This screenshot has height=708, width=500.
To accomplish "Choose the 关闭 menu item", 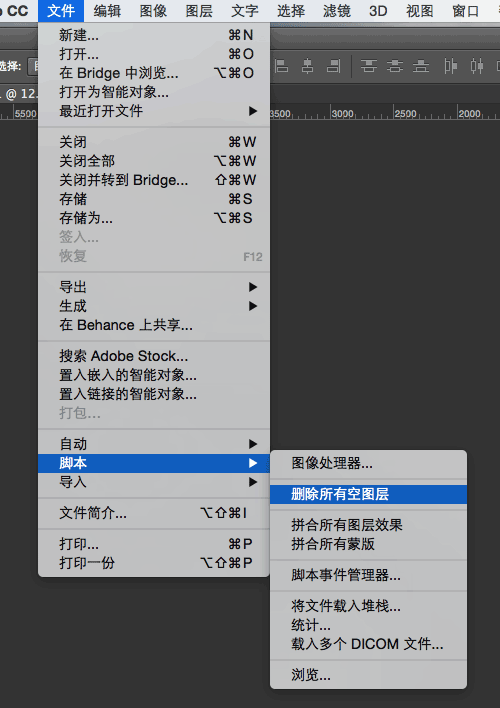I will (x=154, y=142).
